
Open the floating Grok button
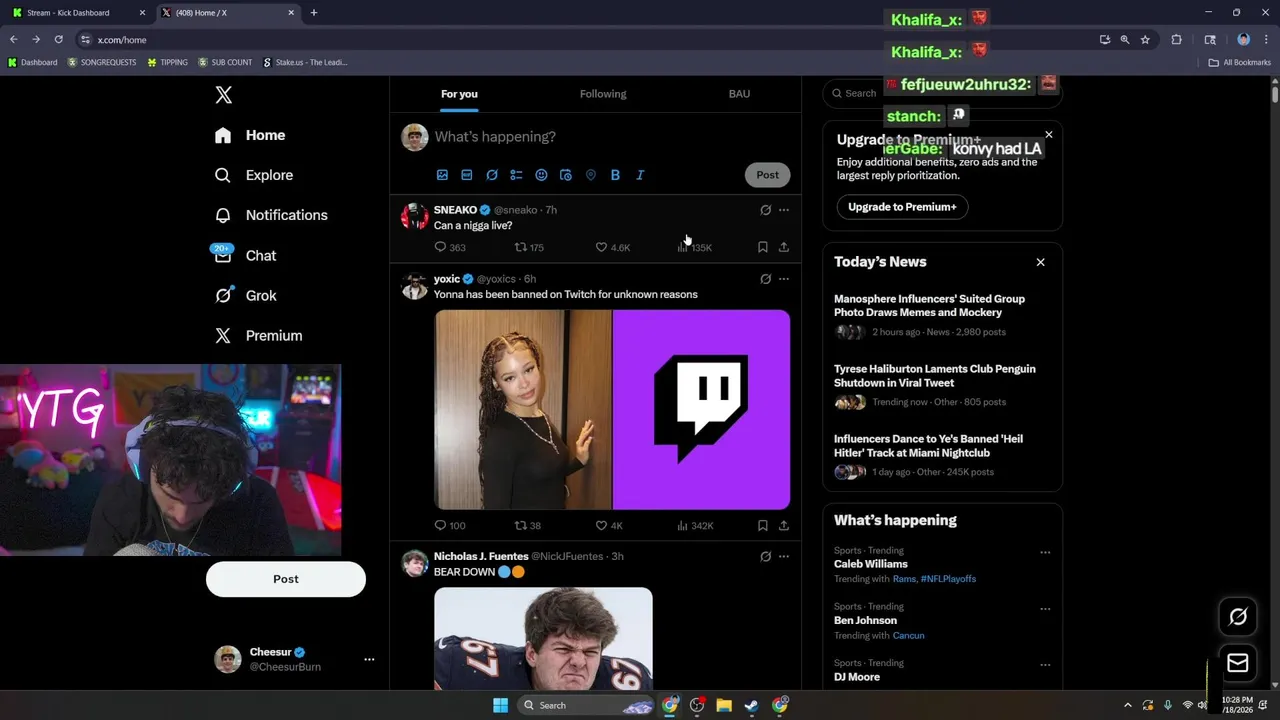(x=1237, y=617)
